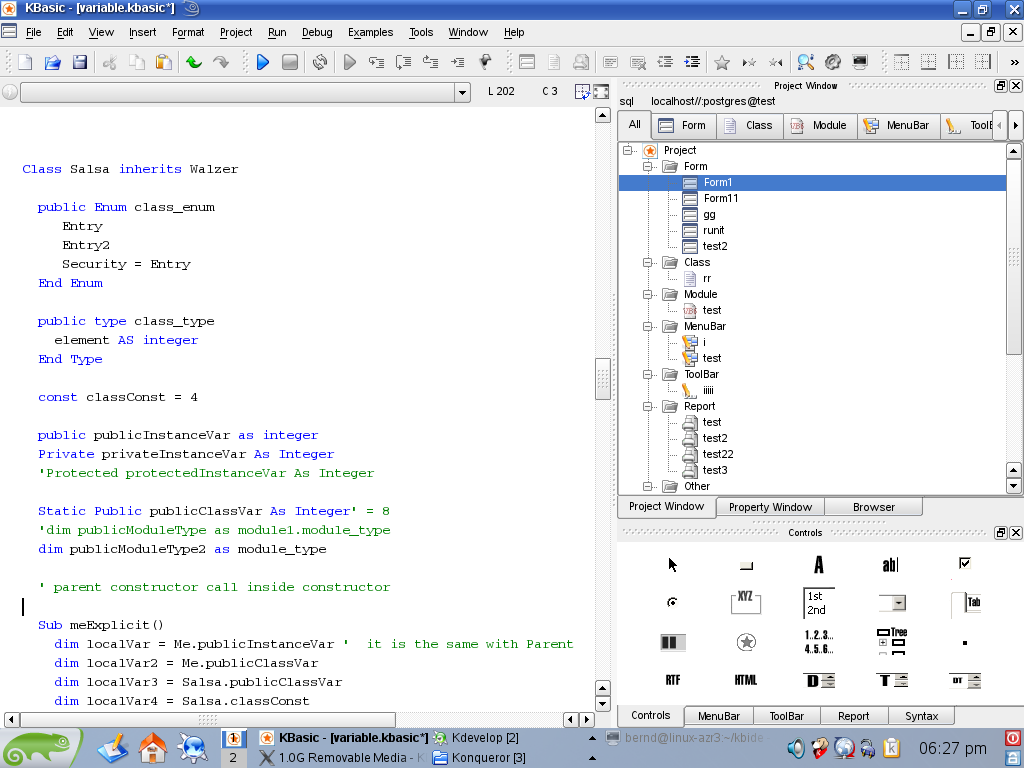Open the Debug menu

(x=317, y=32)
